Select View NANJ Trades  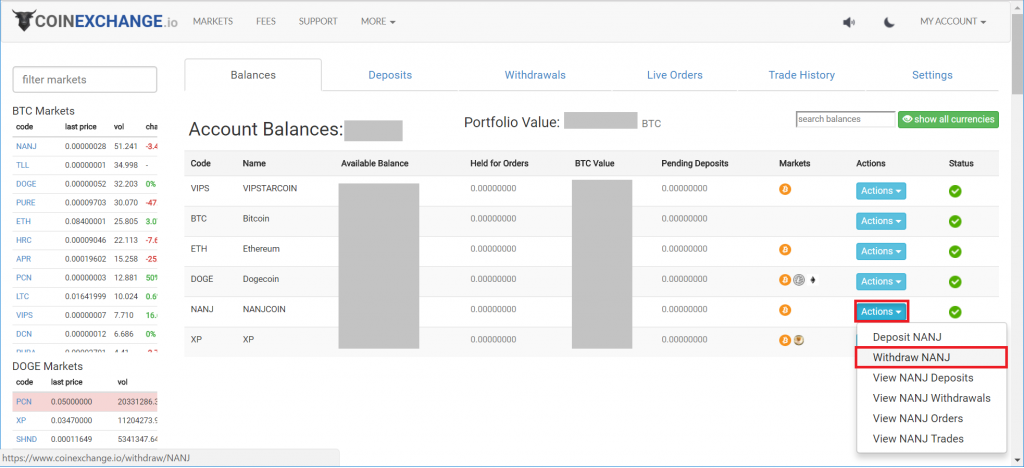pyautogui.click(x=931, y=439)
